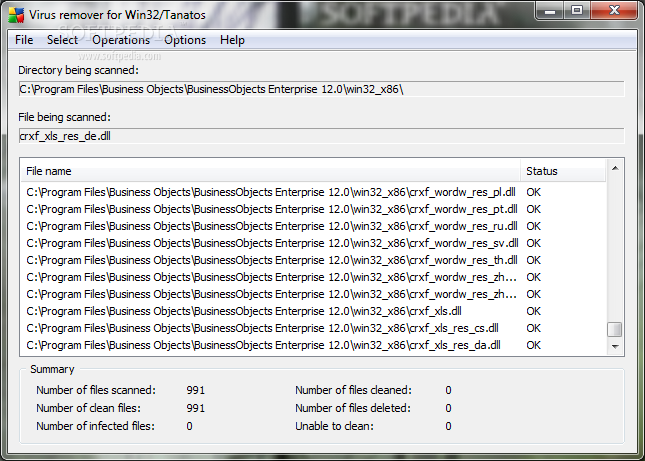645x461 pixels.
Task: Click the infected files count value 0
Action: [189, 426]
